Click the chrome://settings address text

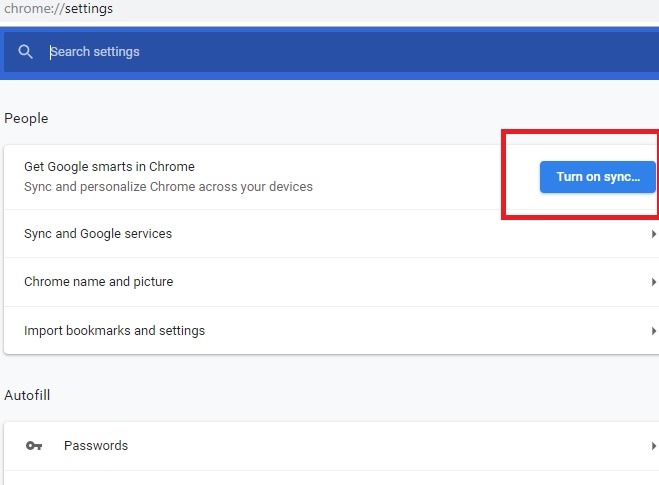click(58, 9)
